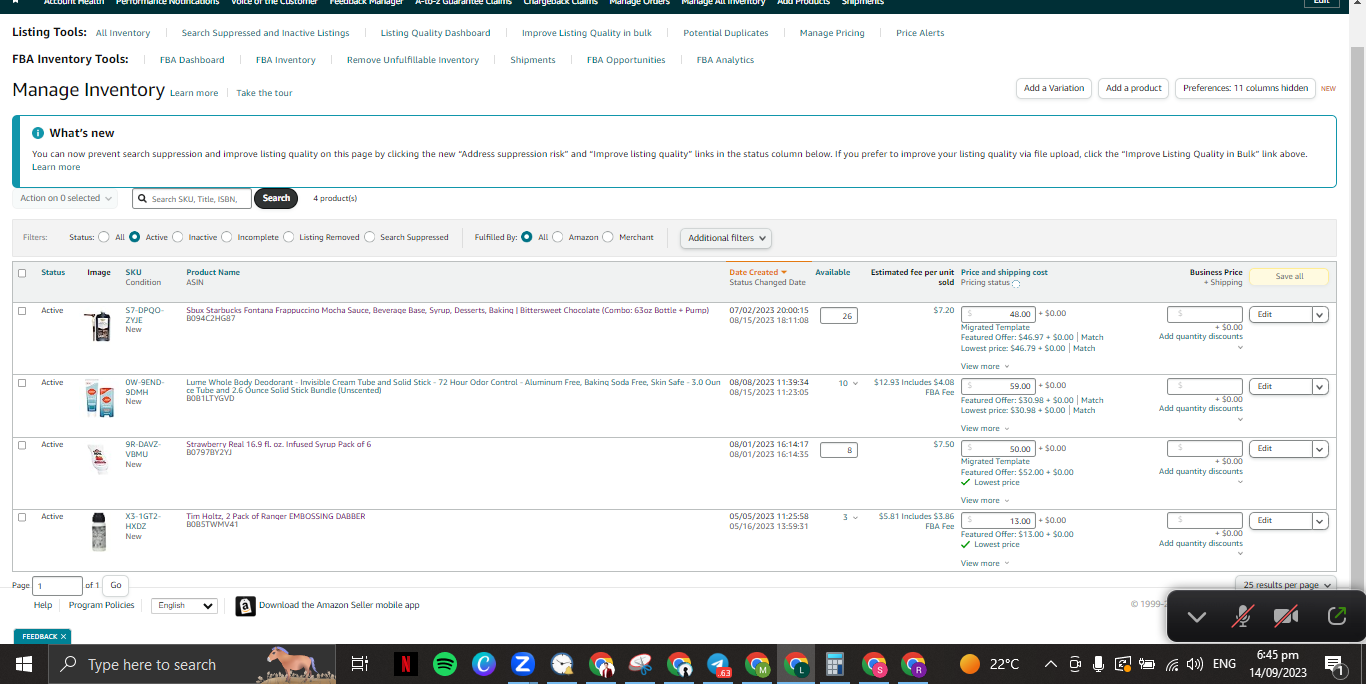Open Edit dropdown arrow for Starbucks row
Viewport: 1366px width, 684px height.
coord(1320,315)
